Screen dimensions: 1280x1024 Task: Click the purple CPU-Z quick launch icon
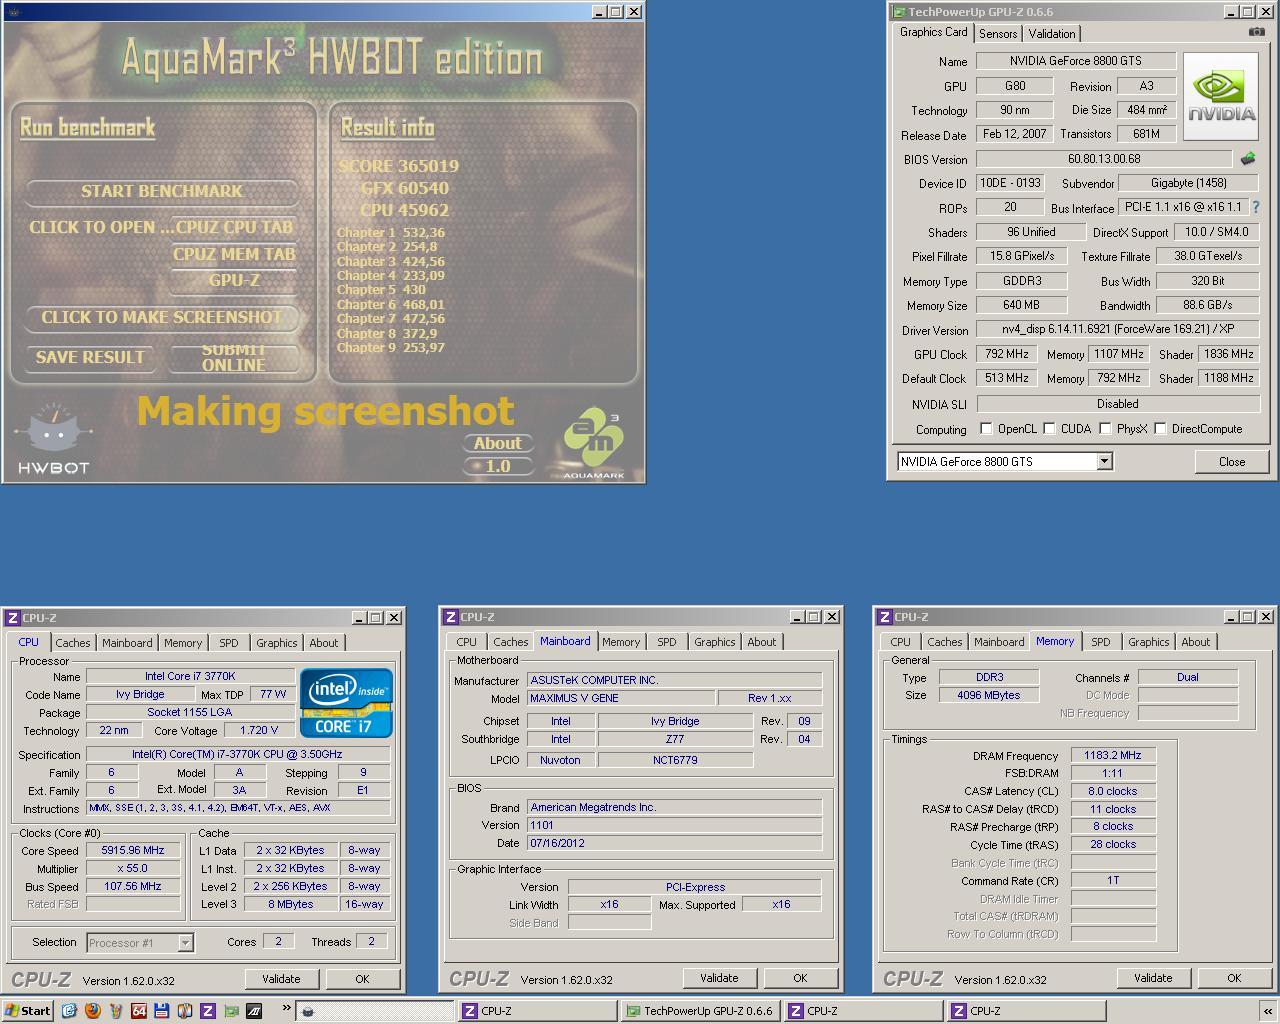[x=207, y=1011]
